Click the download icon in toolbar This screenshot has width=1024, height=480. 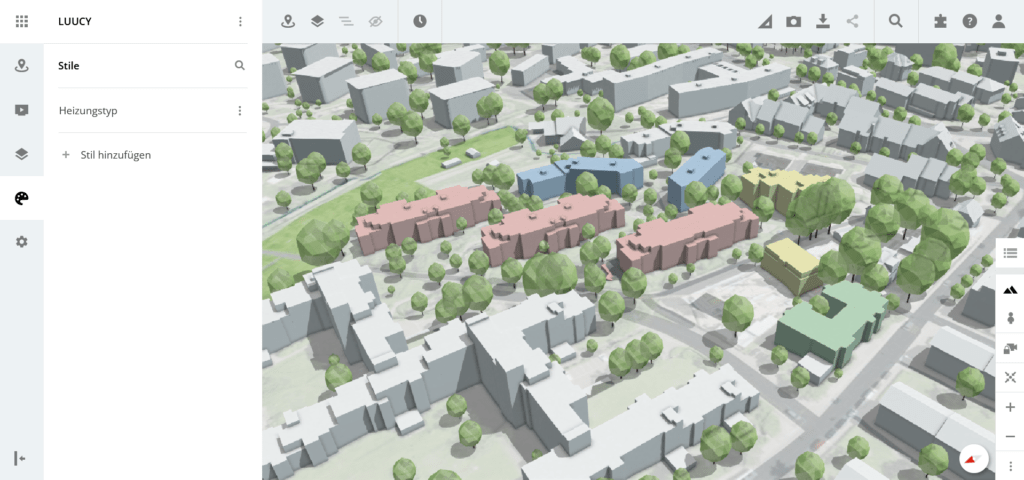(823, 21)
